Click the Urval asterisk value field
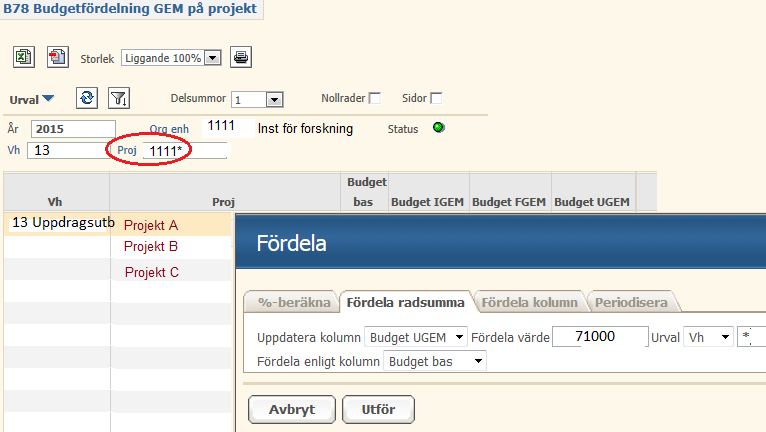The image size is (766, 432). click(x=751, y=337)
